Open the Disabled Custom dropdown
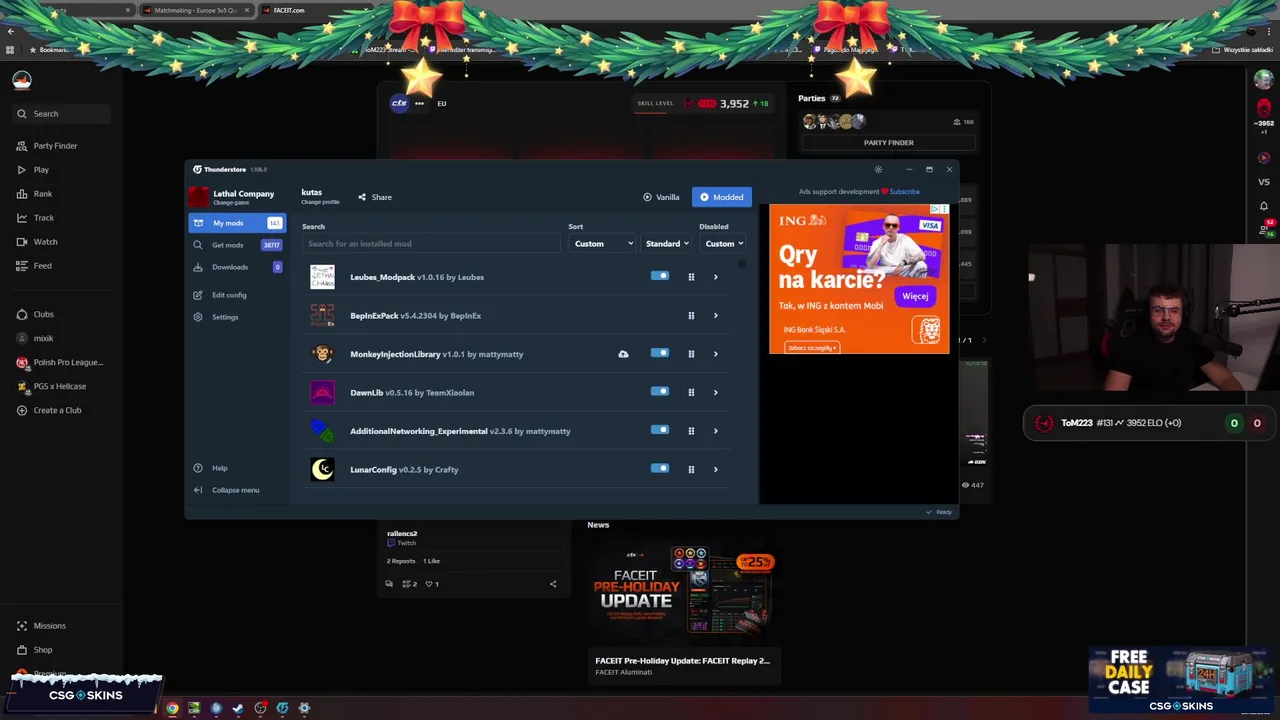 (722, 244)
